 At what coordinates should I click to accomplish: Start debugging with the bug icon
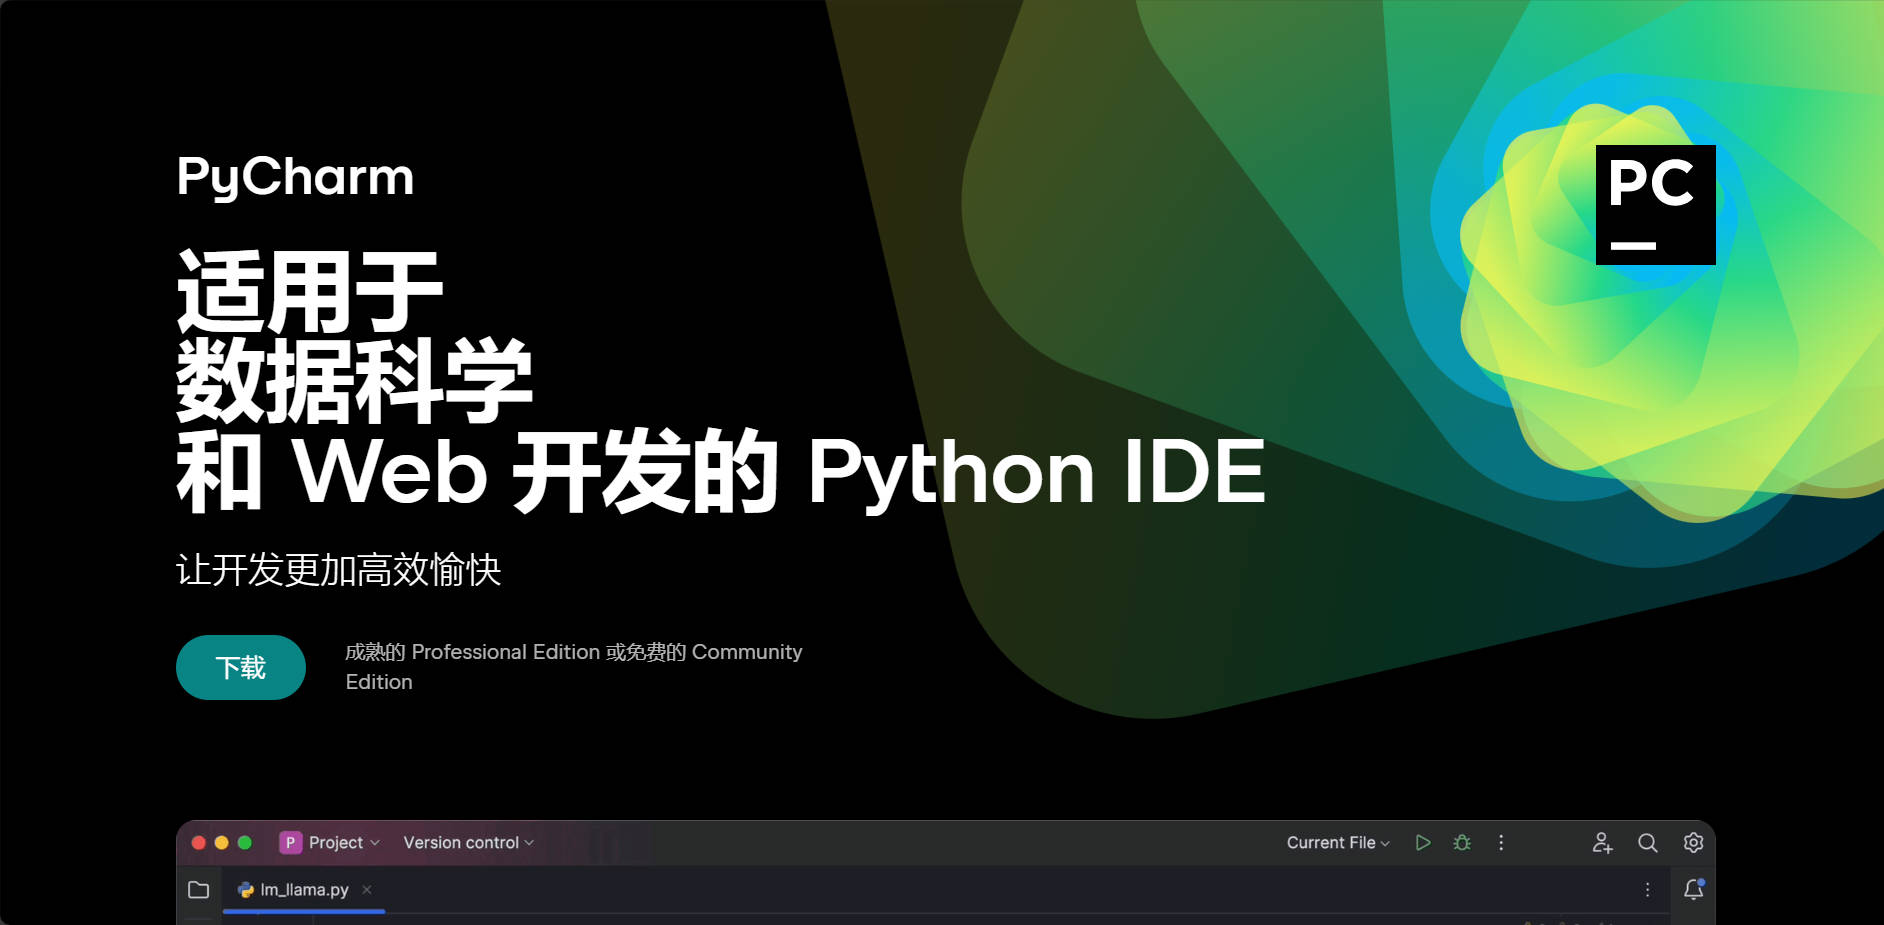click(x=1462, y=843)
